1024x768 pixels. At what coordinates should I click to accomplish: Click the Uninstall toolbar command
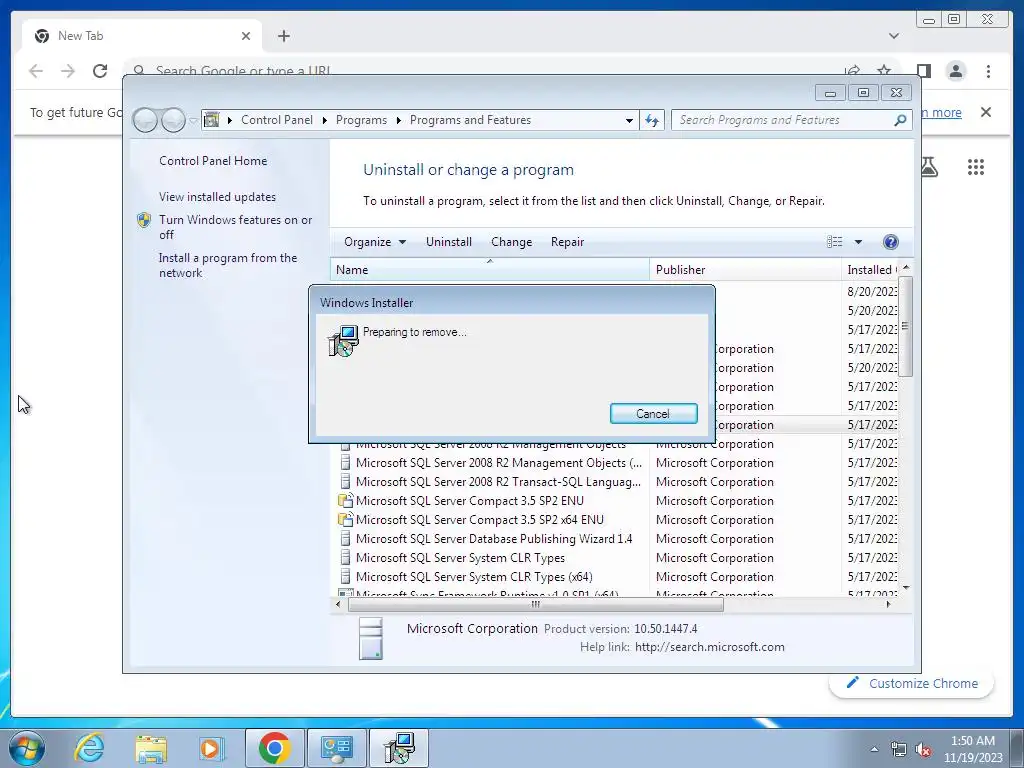(x=449, y=242)
